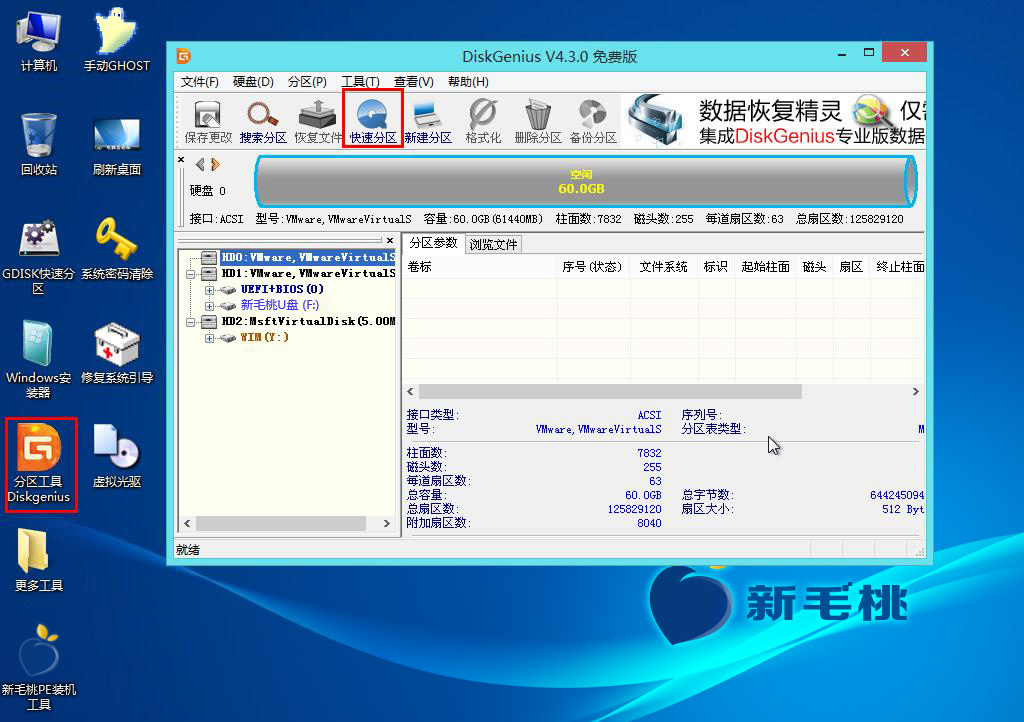This screenshot has height=722, width=1024.
Task: Select the 快速分区 quick partition tool
Action: (372, 121)
